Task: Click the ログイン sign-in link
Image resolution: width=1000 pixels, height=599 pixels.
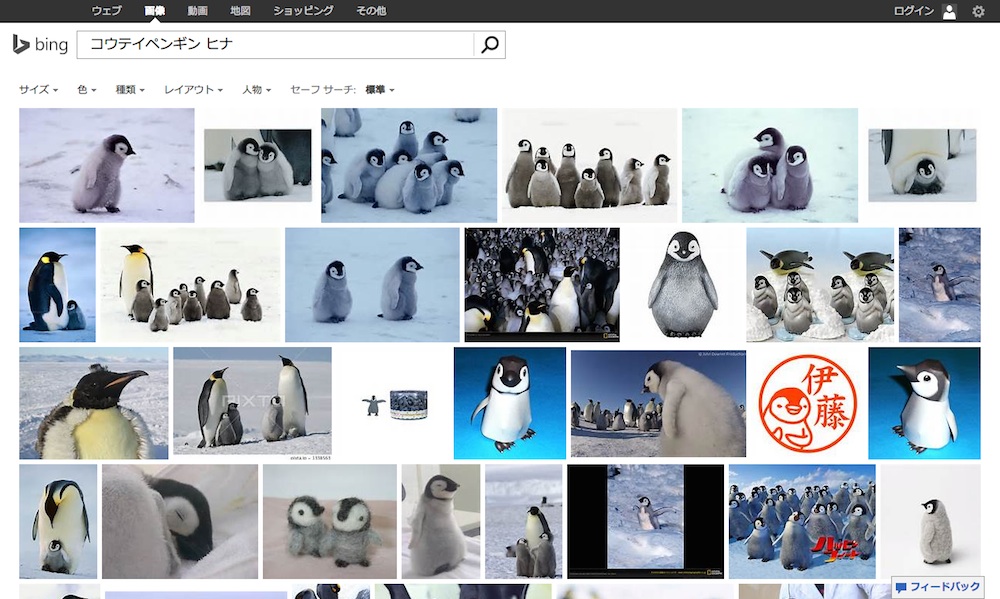Action: pos(913,11)
